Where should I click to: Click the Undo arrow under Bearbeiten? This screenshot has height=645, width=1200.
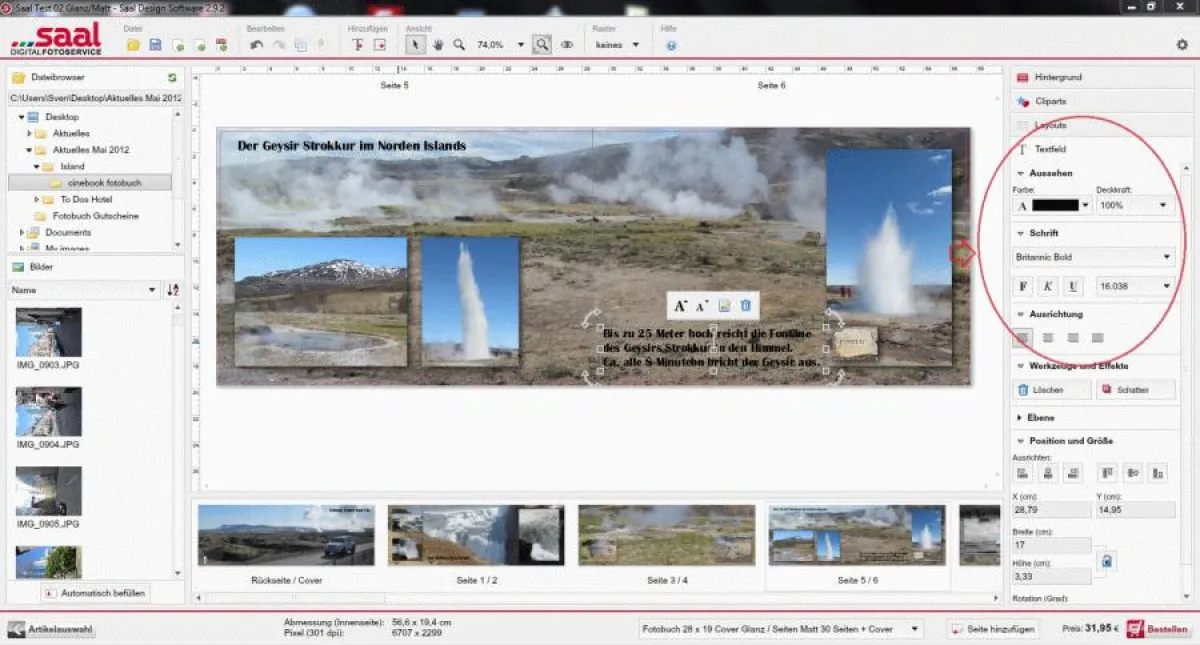pos(258,44)
